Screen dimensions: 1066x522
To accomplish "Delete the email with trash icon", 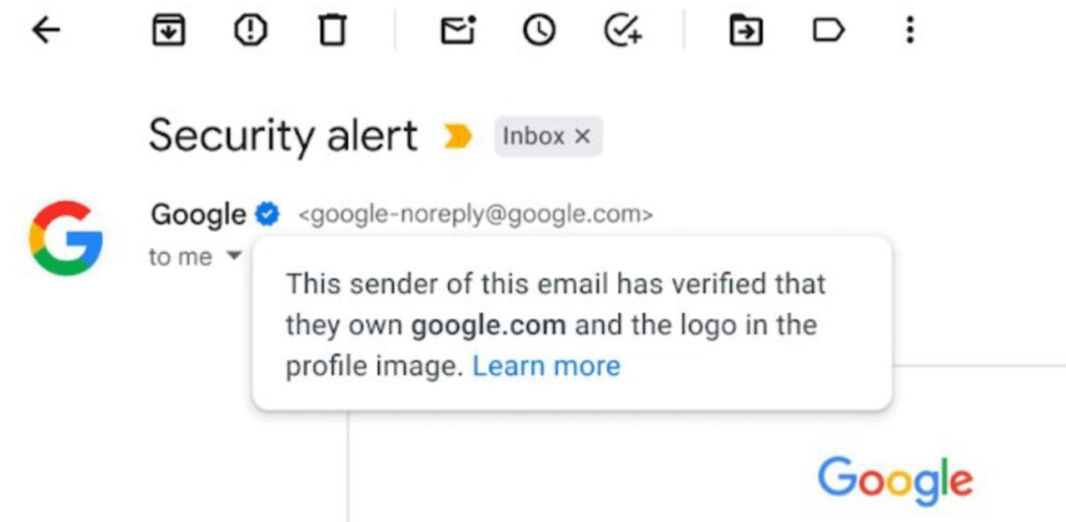I will (x=332, y=31).
